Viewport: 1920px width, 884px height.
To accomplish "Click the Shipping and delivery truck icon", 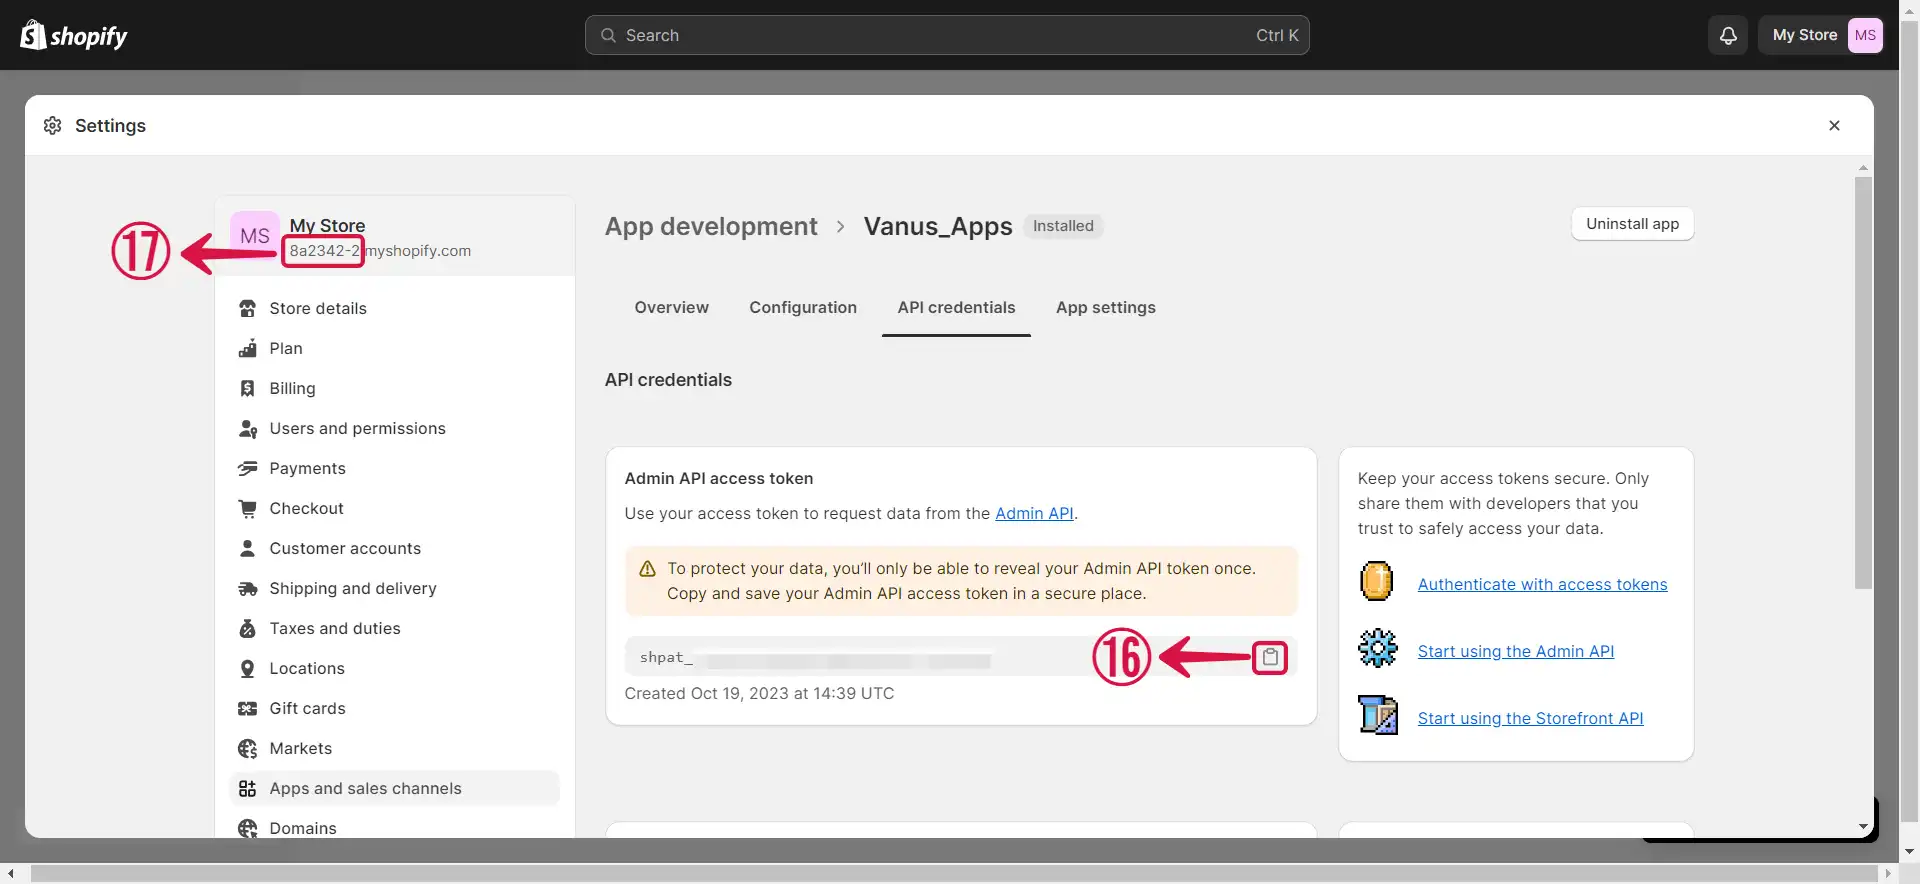I will 248,588.
